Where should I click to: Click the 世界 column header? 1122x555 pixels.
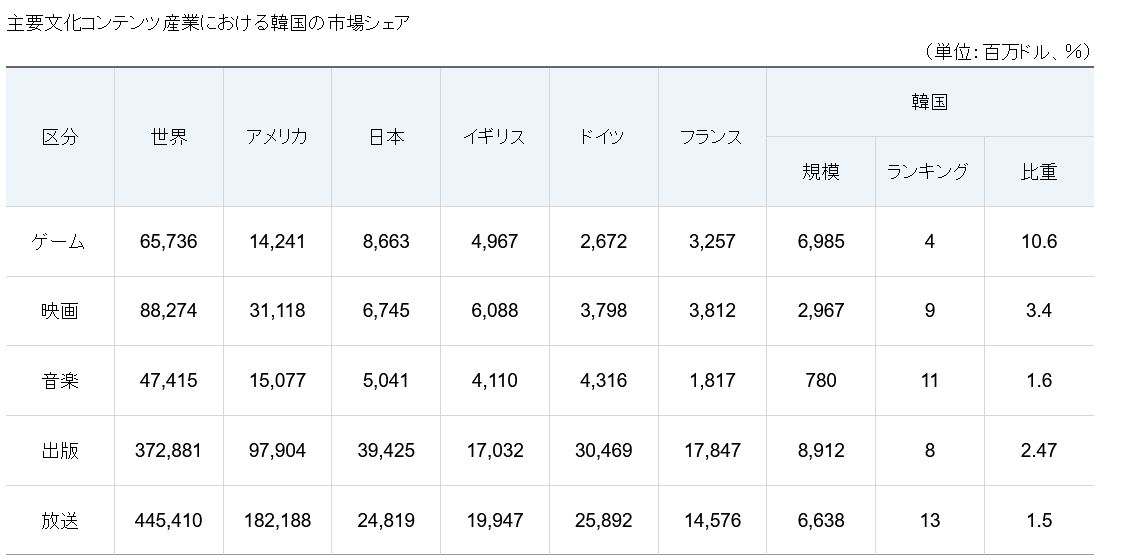pyautogui.click(x=168, y=137)
